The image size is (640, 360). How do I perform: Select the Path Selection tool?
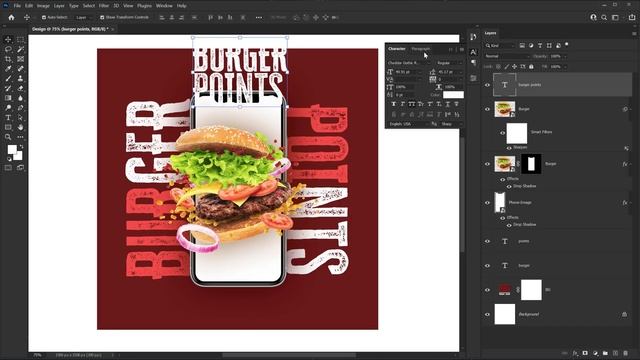[20, 118]
